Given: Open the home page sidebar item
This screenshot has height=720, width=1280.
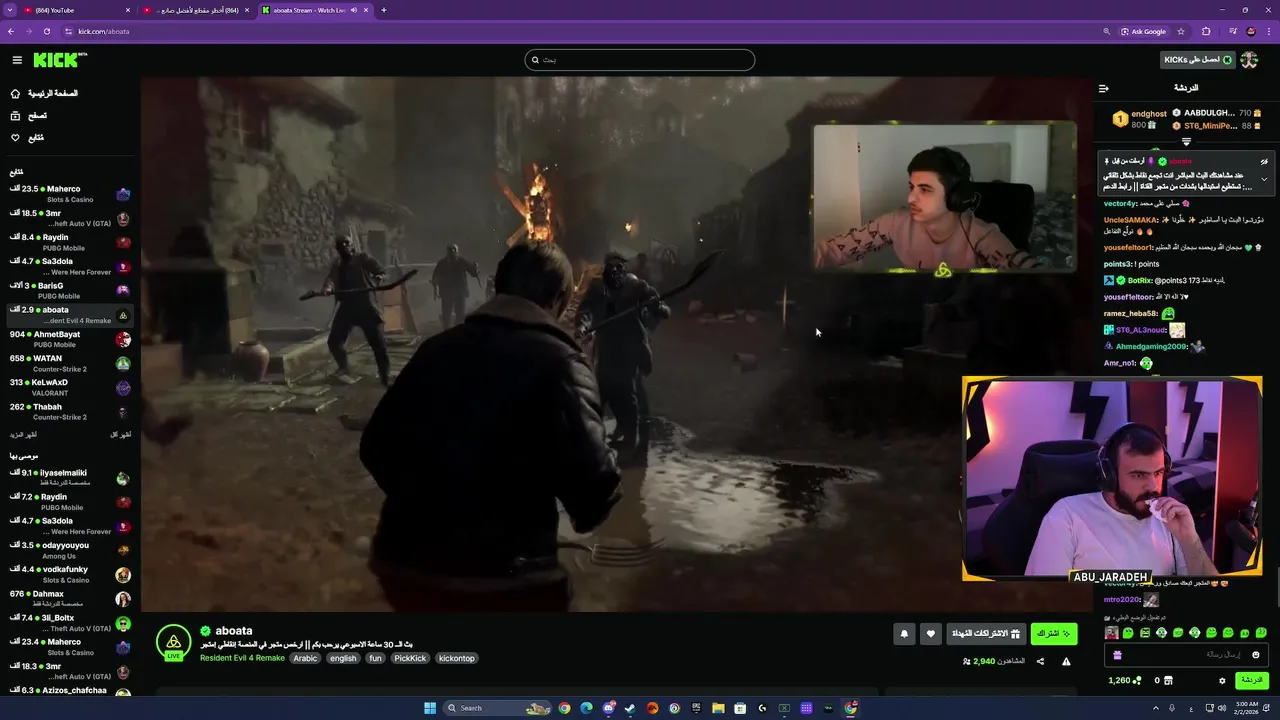Looking at the screenshot, I should [x=44, y=93].
